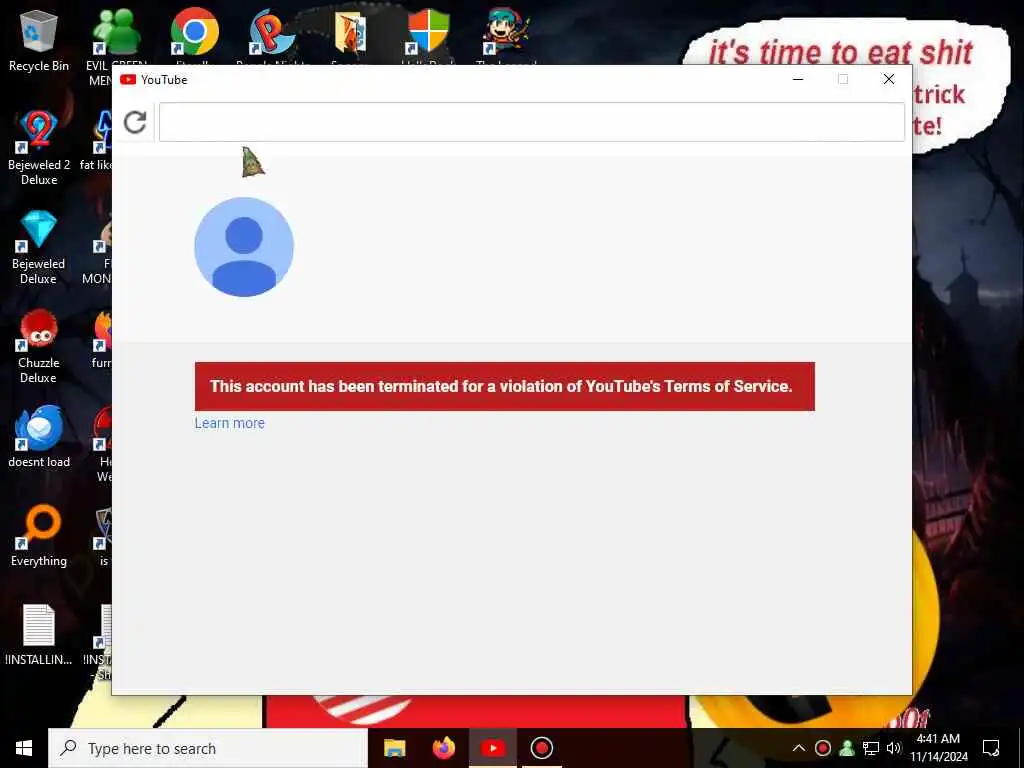The height and width of the screenshot is (768, 1024).
Task: Select the default blue profile avatar
Action: pos(244,247)
